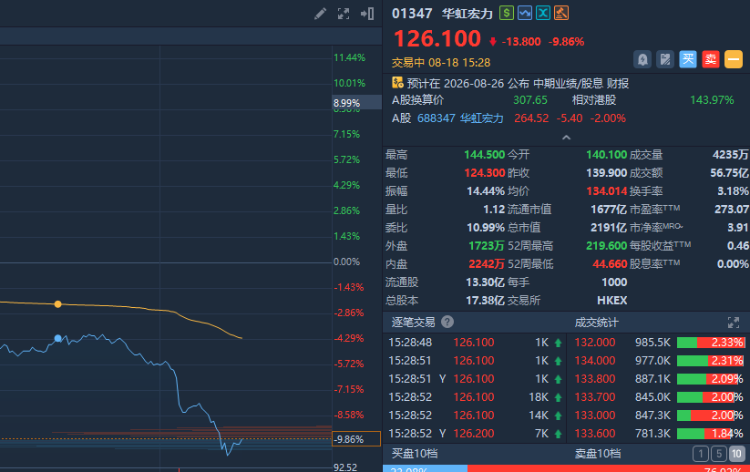Select 1-level order book depth
Screen dimensions: 750x472
[x=701, y=453]
